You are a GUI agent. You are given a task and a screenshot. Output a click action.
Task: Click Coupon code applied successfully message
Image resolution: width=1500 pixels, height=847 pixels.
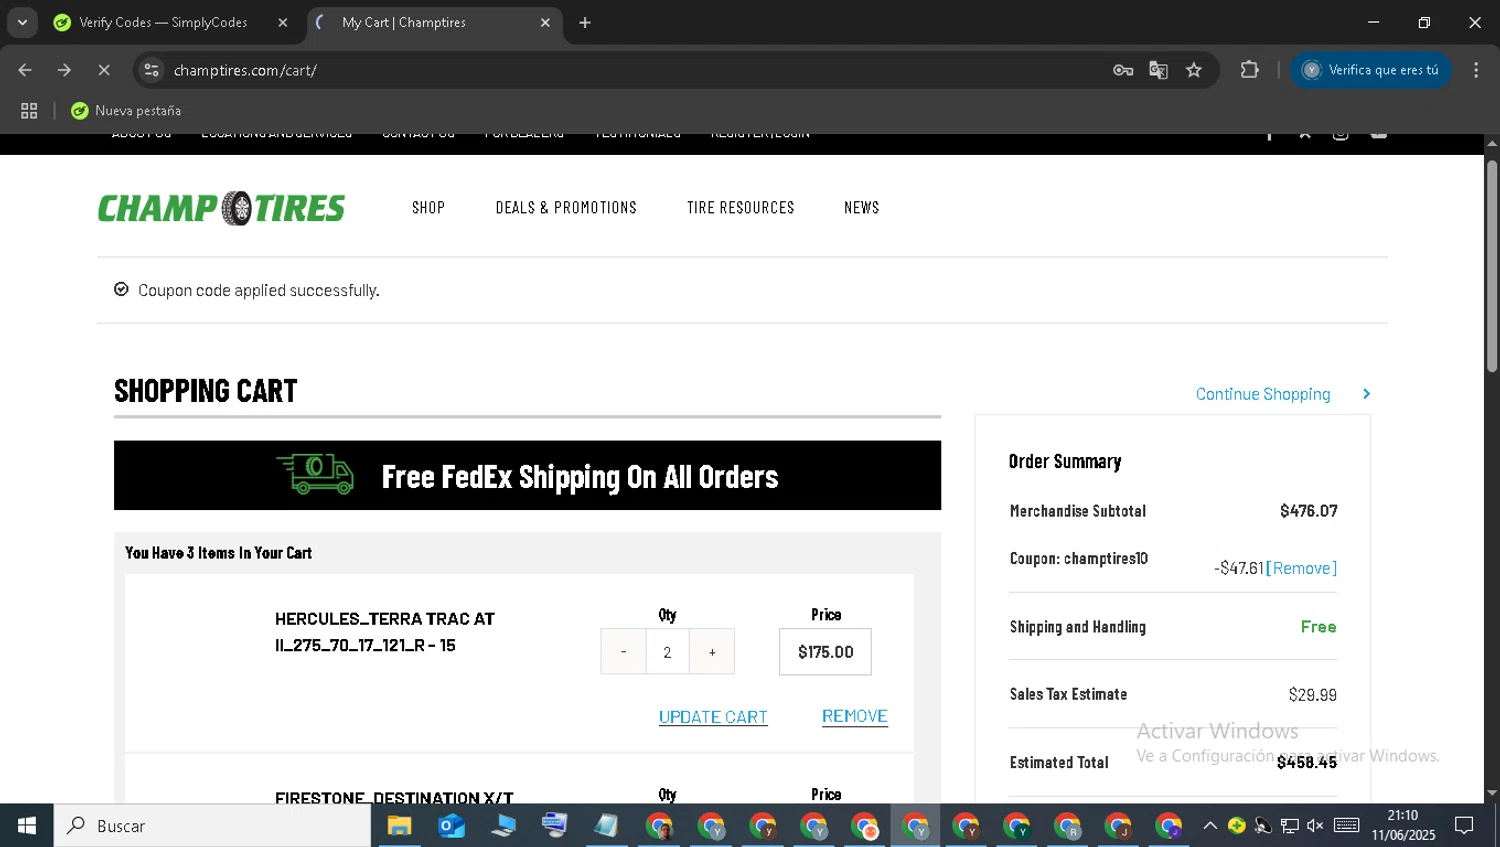[258, 290]
